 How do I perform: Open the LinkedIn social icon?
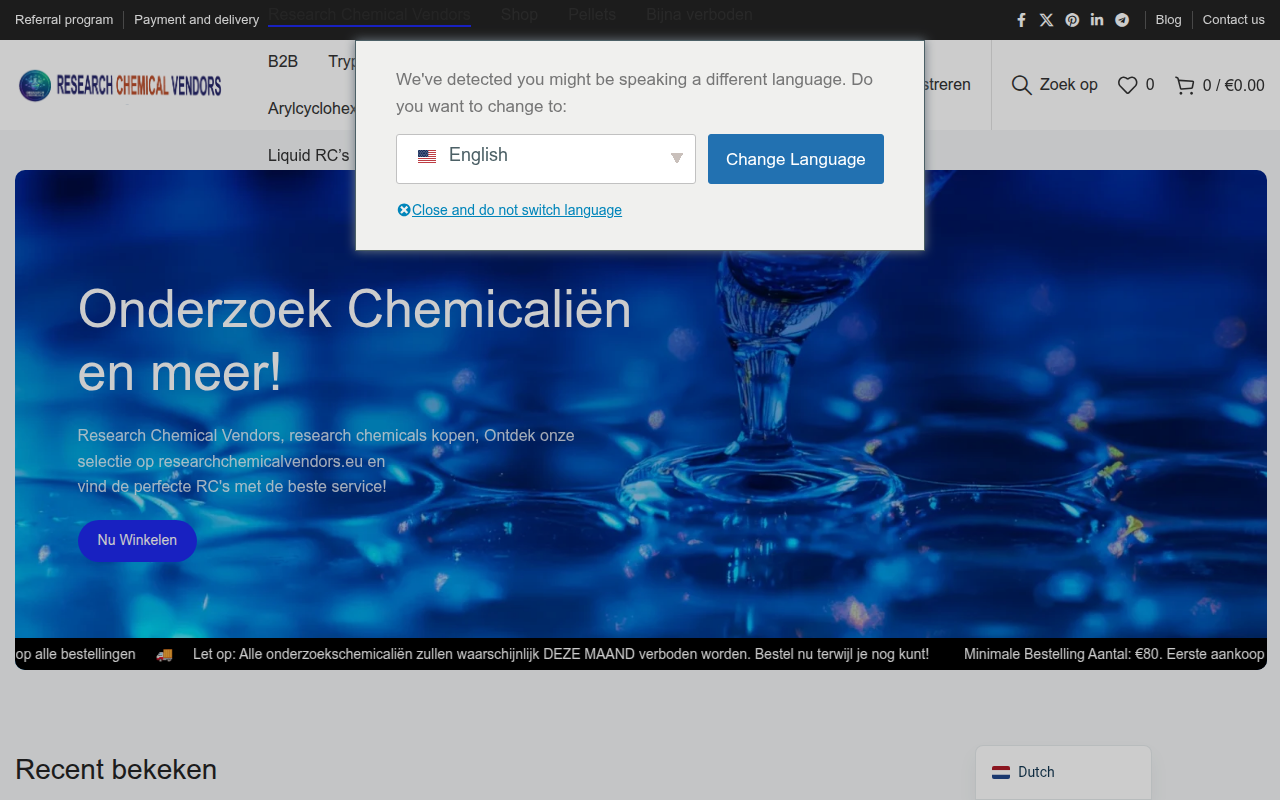1097,20
